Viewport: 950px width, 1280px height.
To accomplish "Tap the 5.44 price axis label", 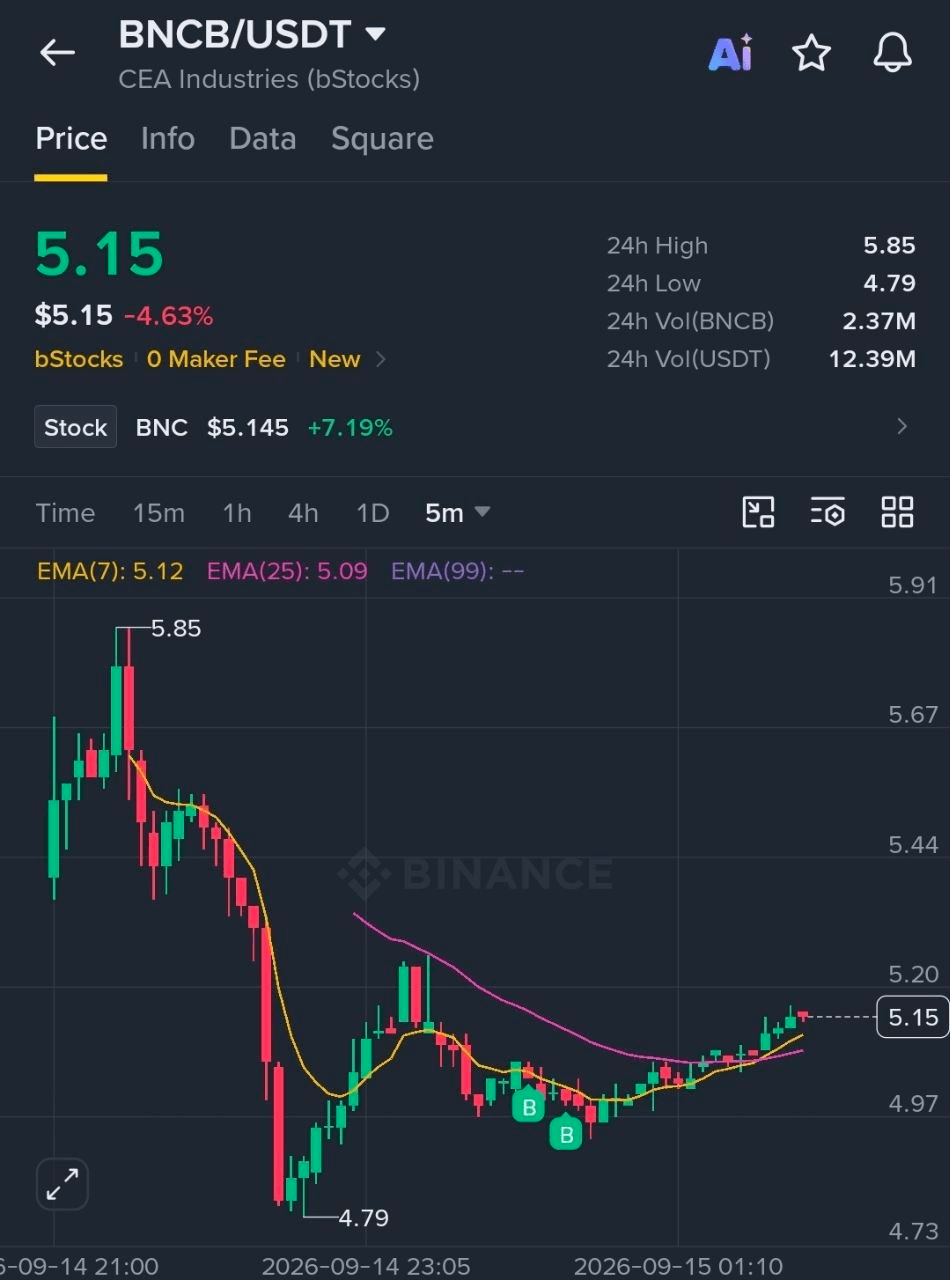I will tap(913, 845).
